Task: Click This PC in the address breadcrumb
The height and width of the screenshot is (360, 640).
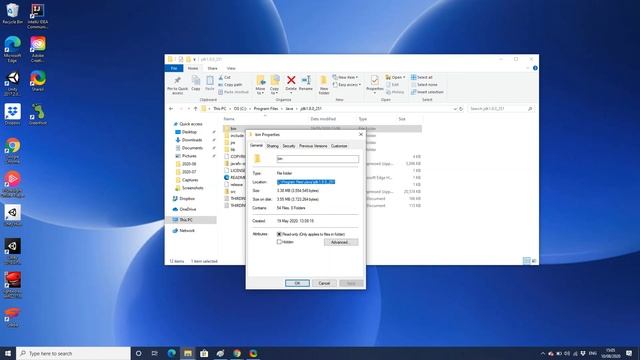Action: (220, 109)
